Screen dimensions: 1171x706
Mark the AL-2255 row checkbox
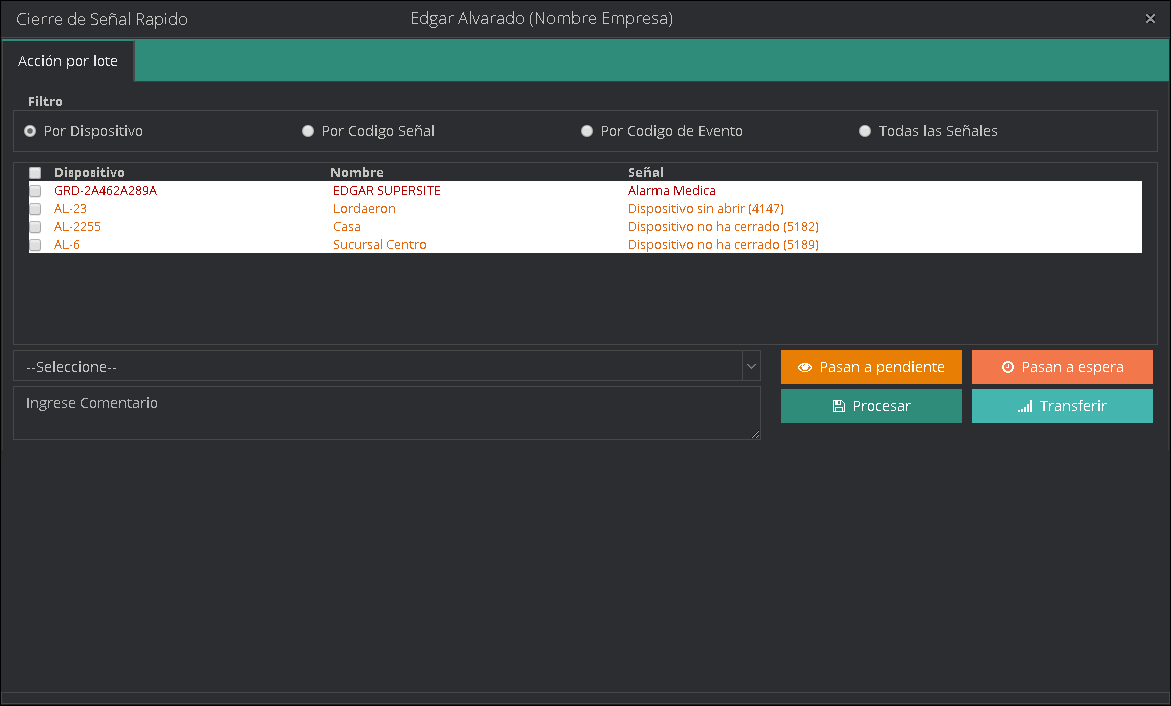[35, 227]
